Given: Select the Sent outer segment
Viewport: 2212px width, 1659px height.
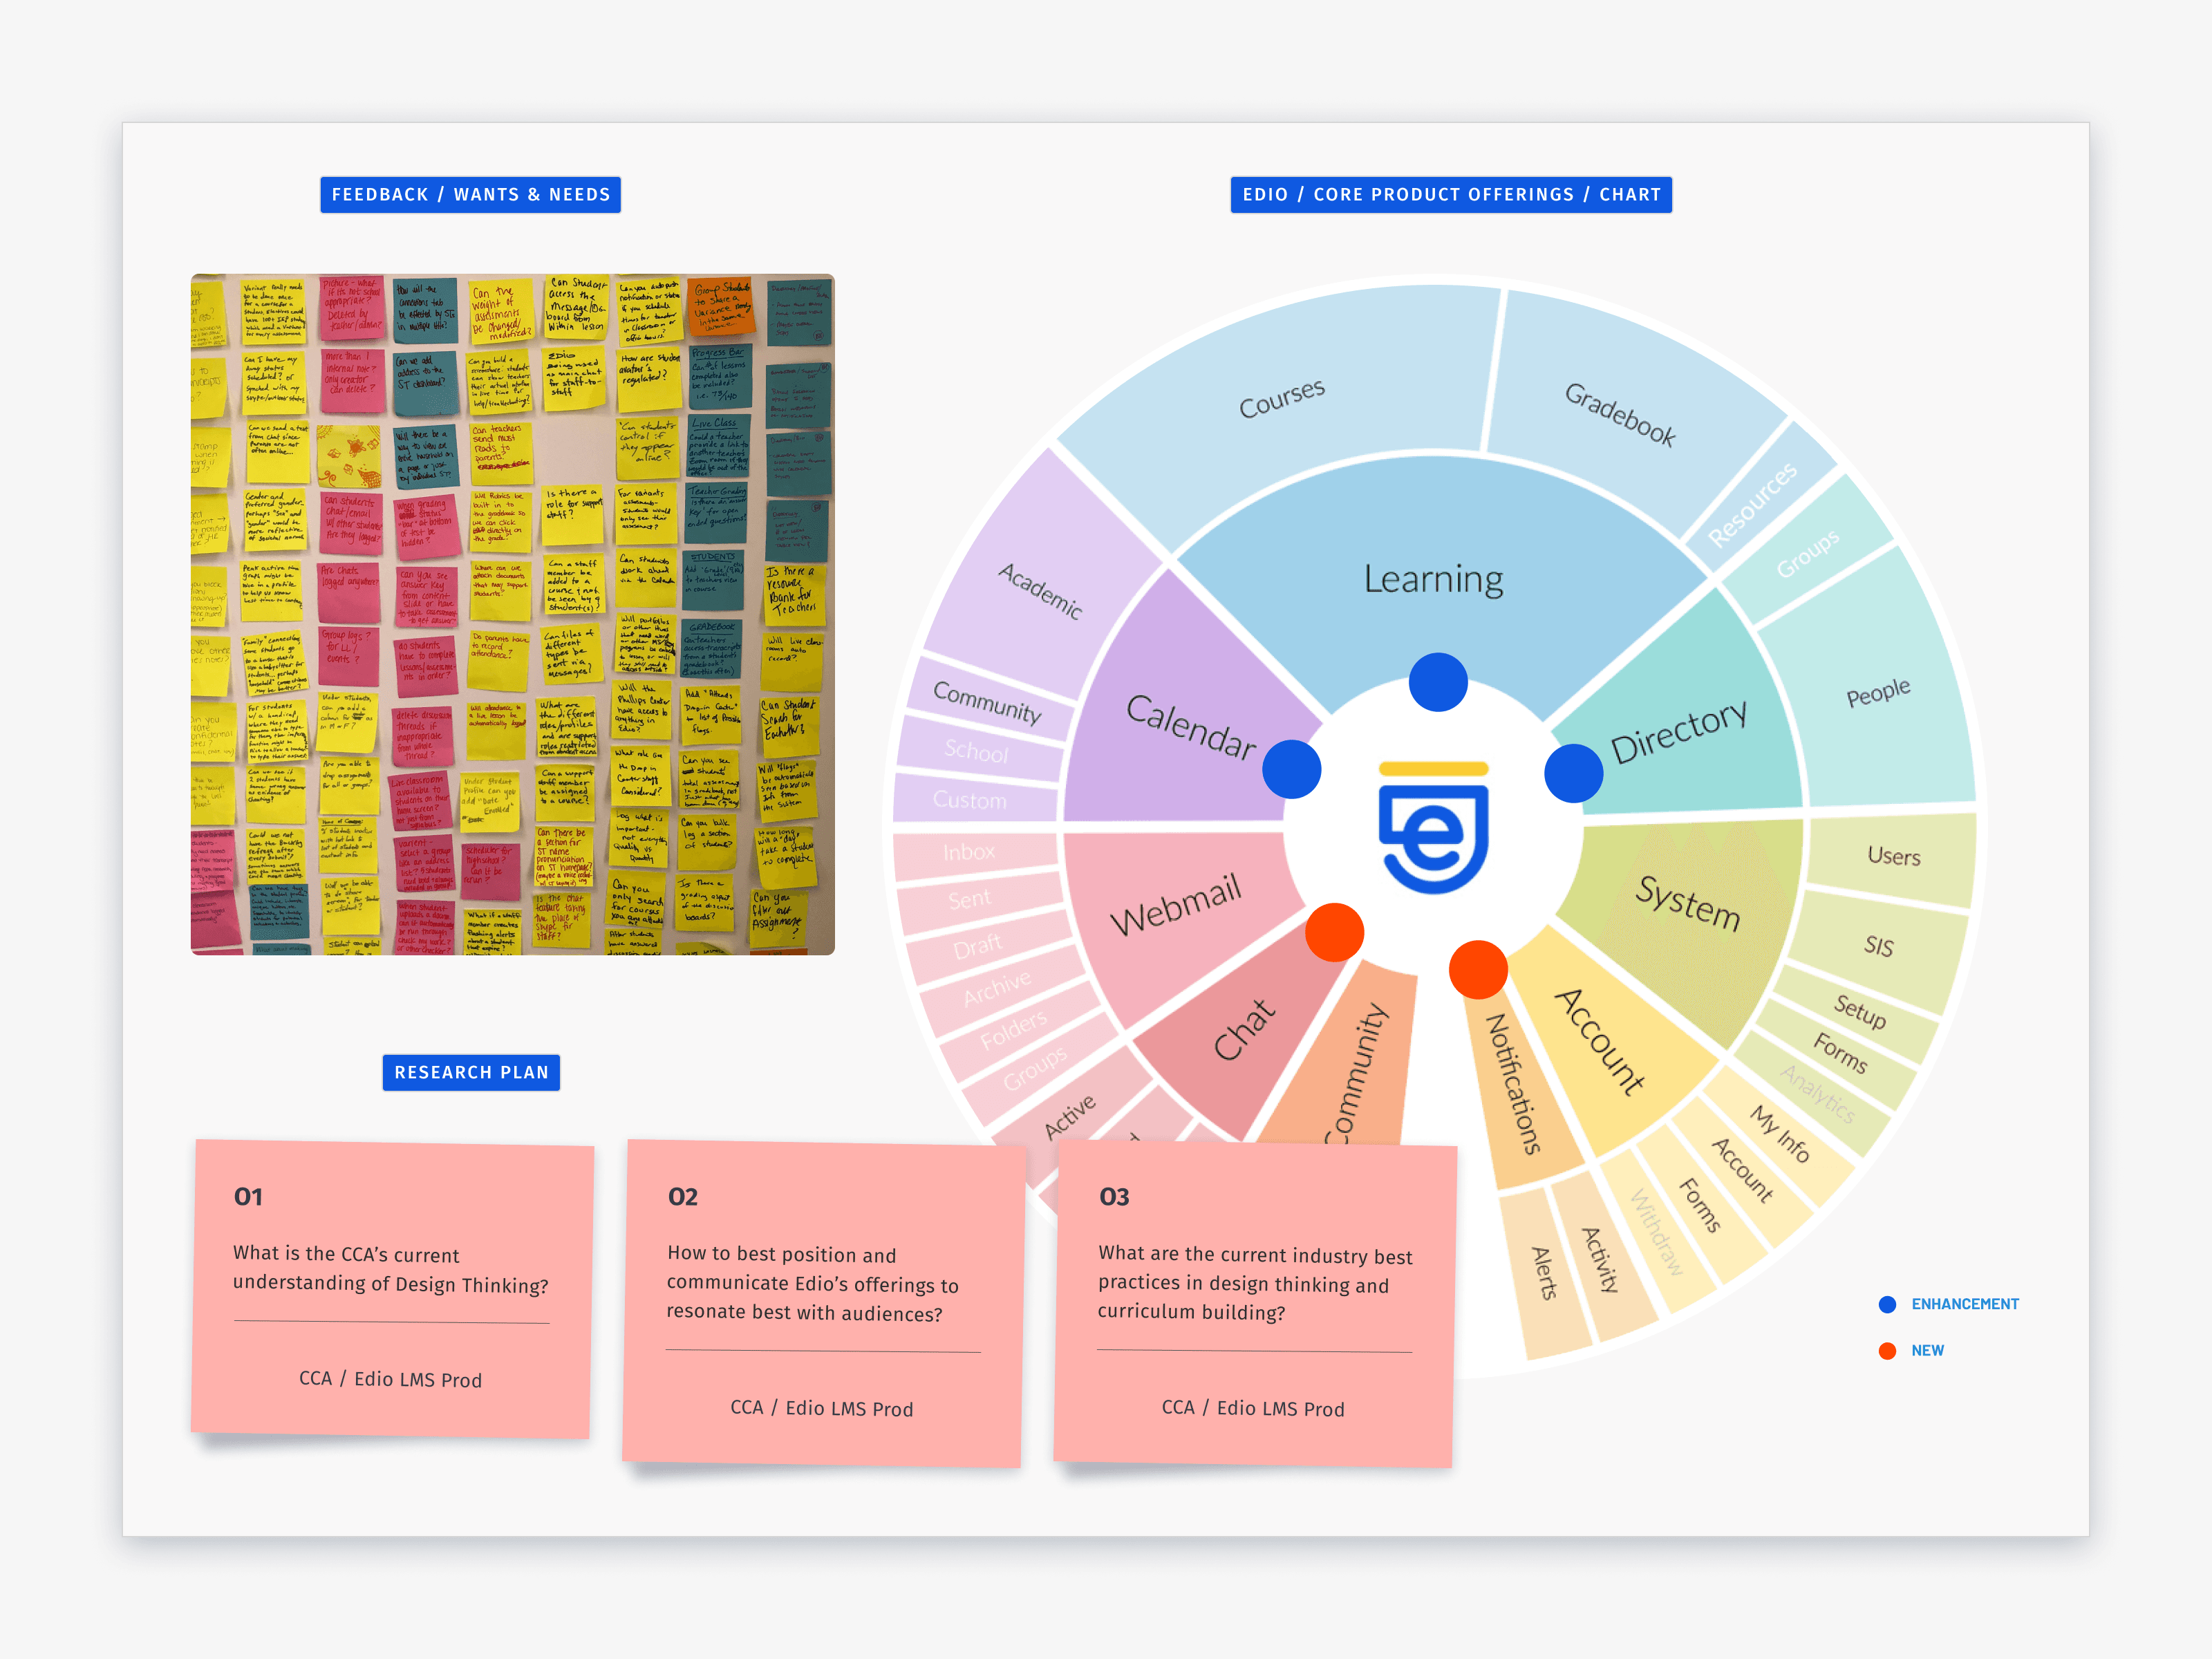Looking at the screenshot, I should coord(970,899).
